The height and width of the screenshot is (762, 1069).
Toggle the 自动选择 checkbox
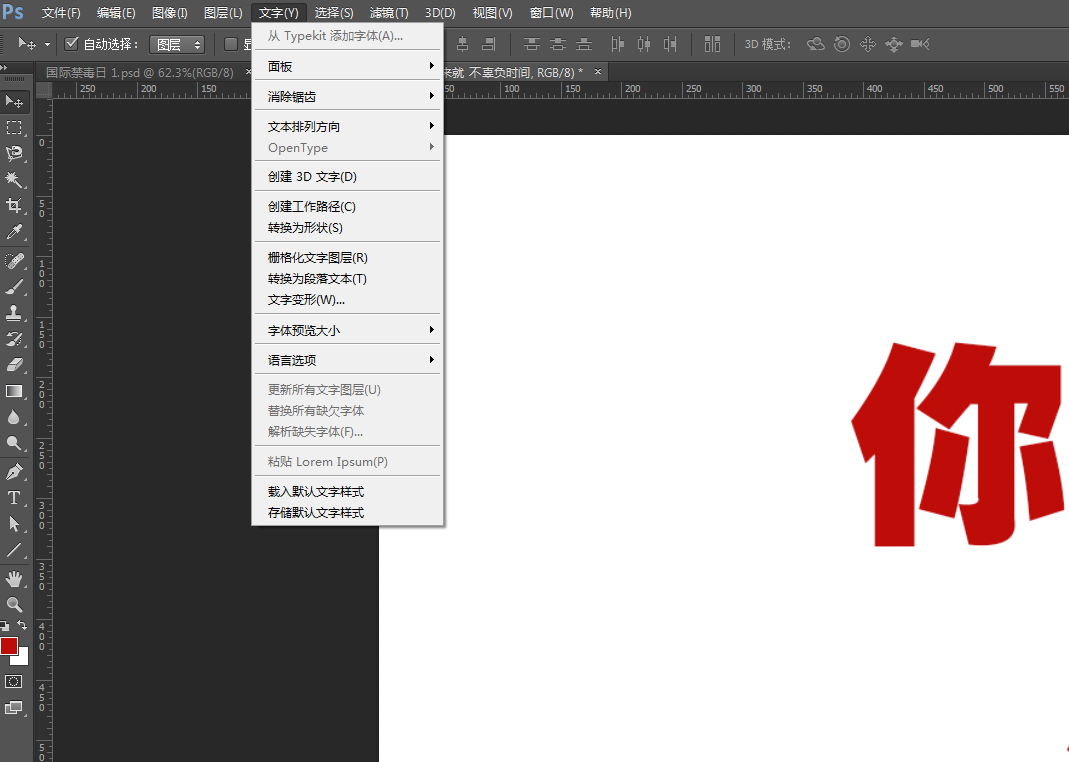(71, 44)
